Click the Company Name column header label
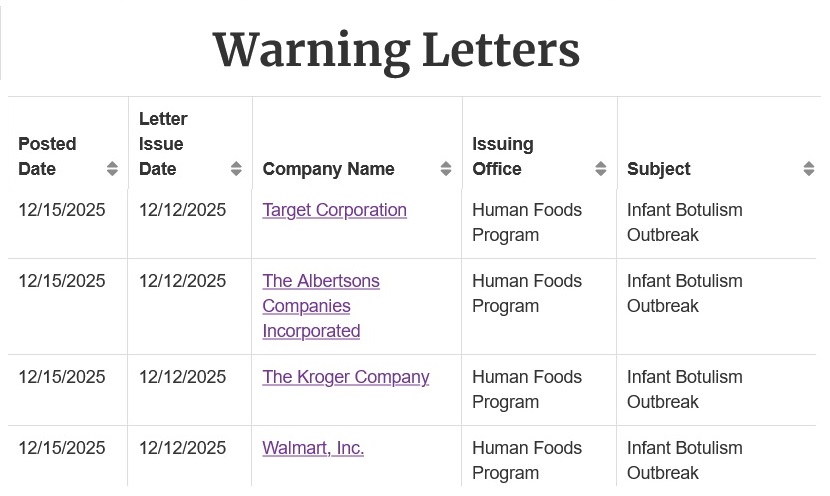Screen dimensions: 830x496 click(x=328, y=169)
